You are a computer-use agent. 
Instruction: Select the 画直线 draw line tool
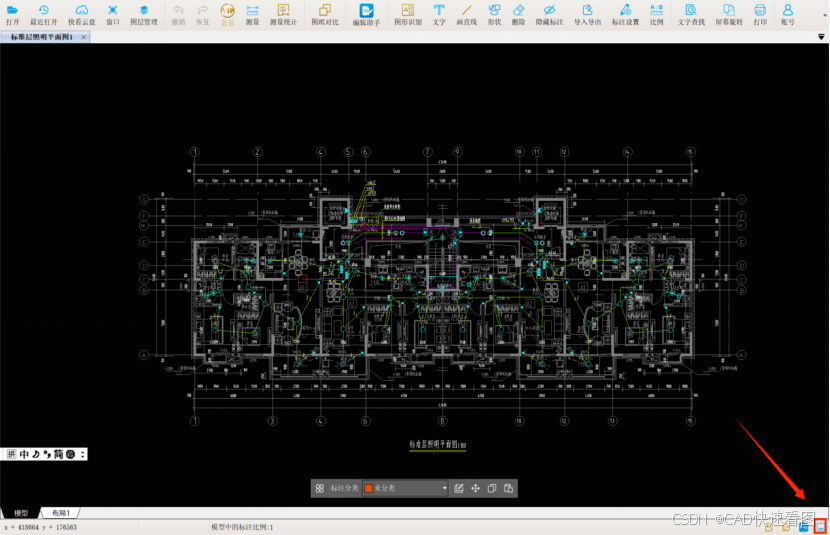[x=466, y=14]
